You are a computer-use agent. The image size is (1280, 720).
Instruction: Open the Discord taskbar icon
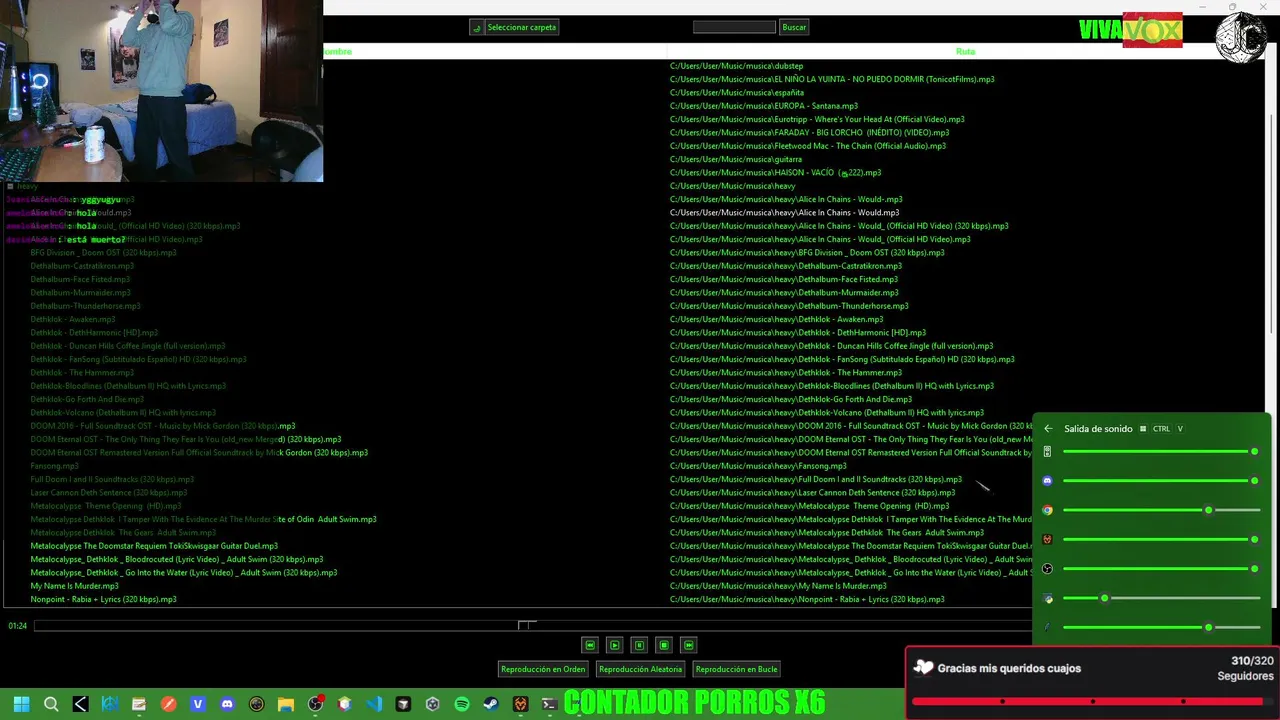click(227, 704)
